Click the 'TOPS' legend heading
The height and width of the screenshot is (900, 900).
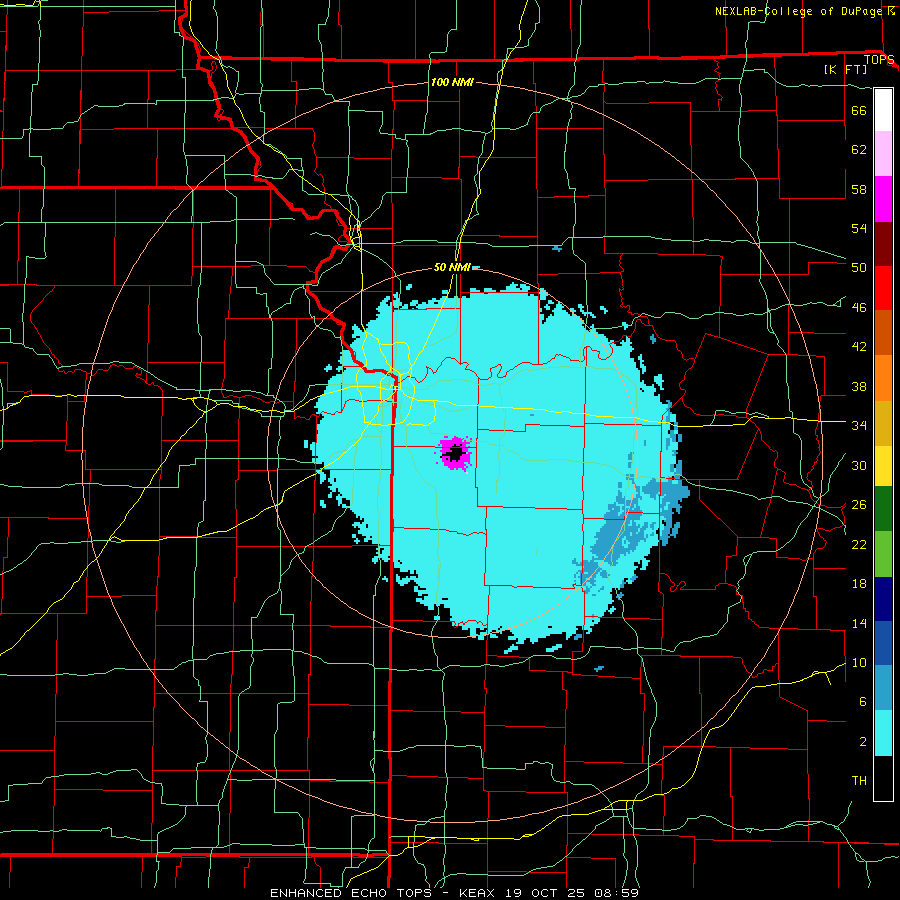click(879, 60)
